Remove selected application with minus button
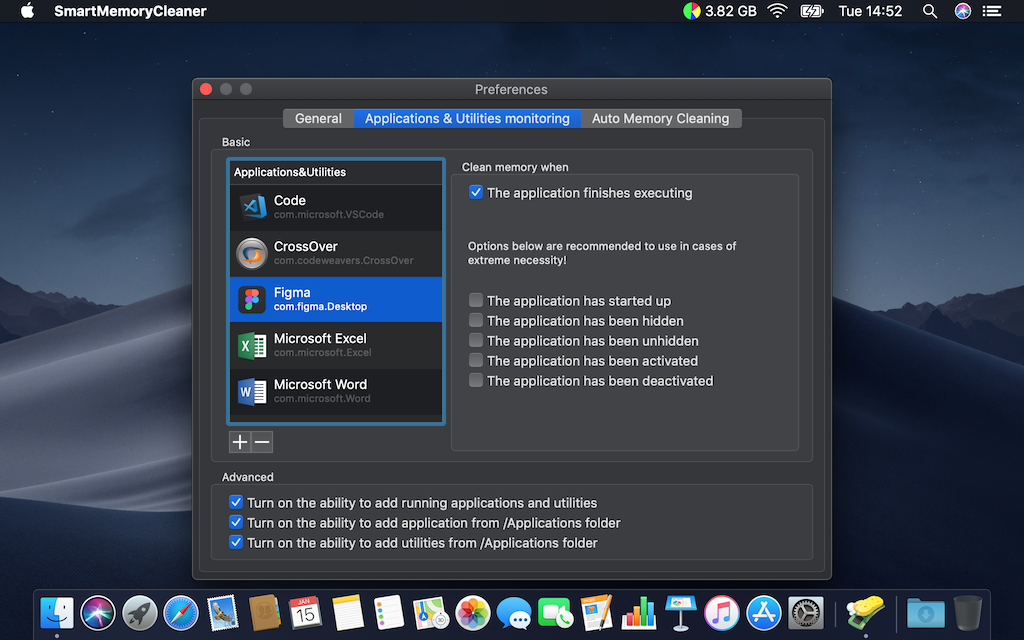 pos(262,442)
